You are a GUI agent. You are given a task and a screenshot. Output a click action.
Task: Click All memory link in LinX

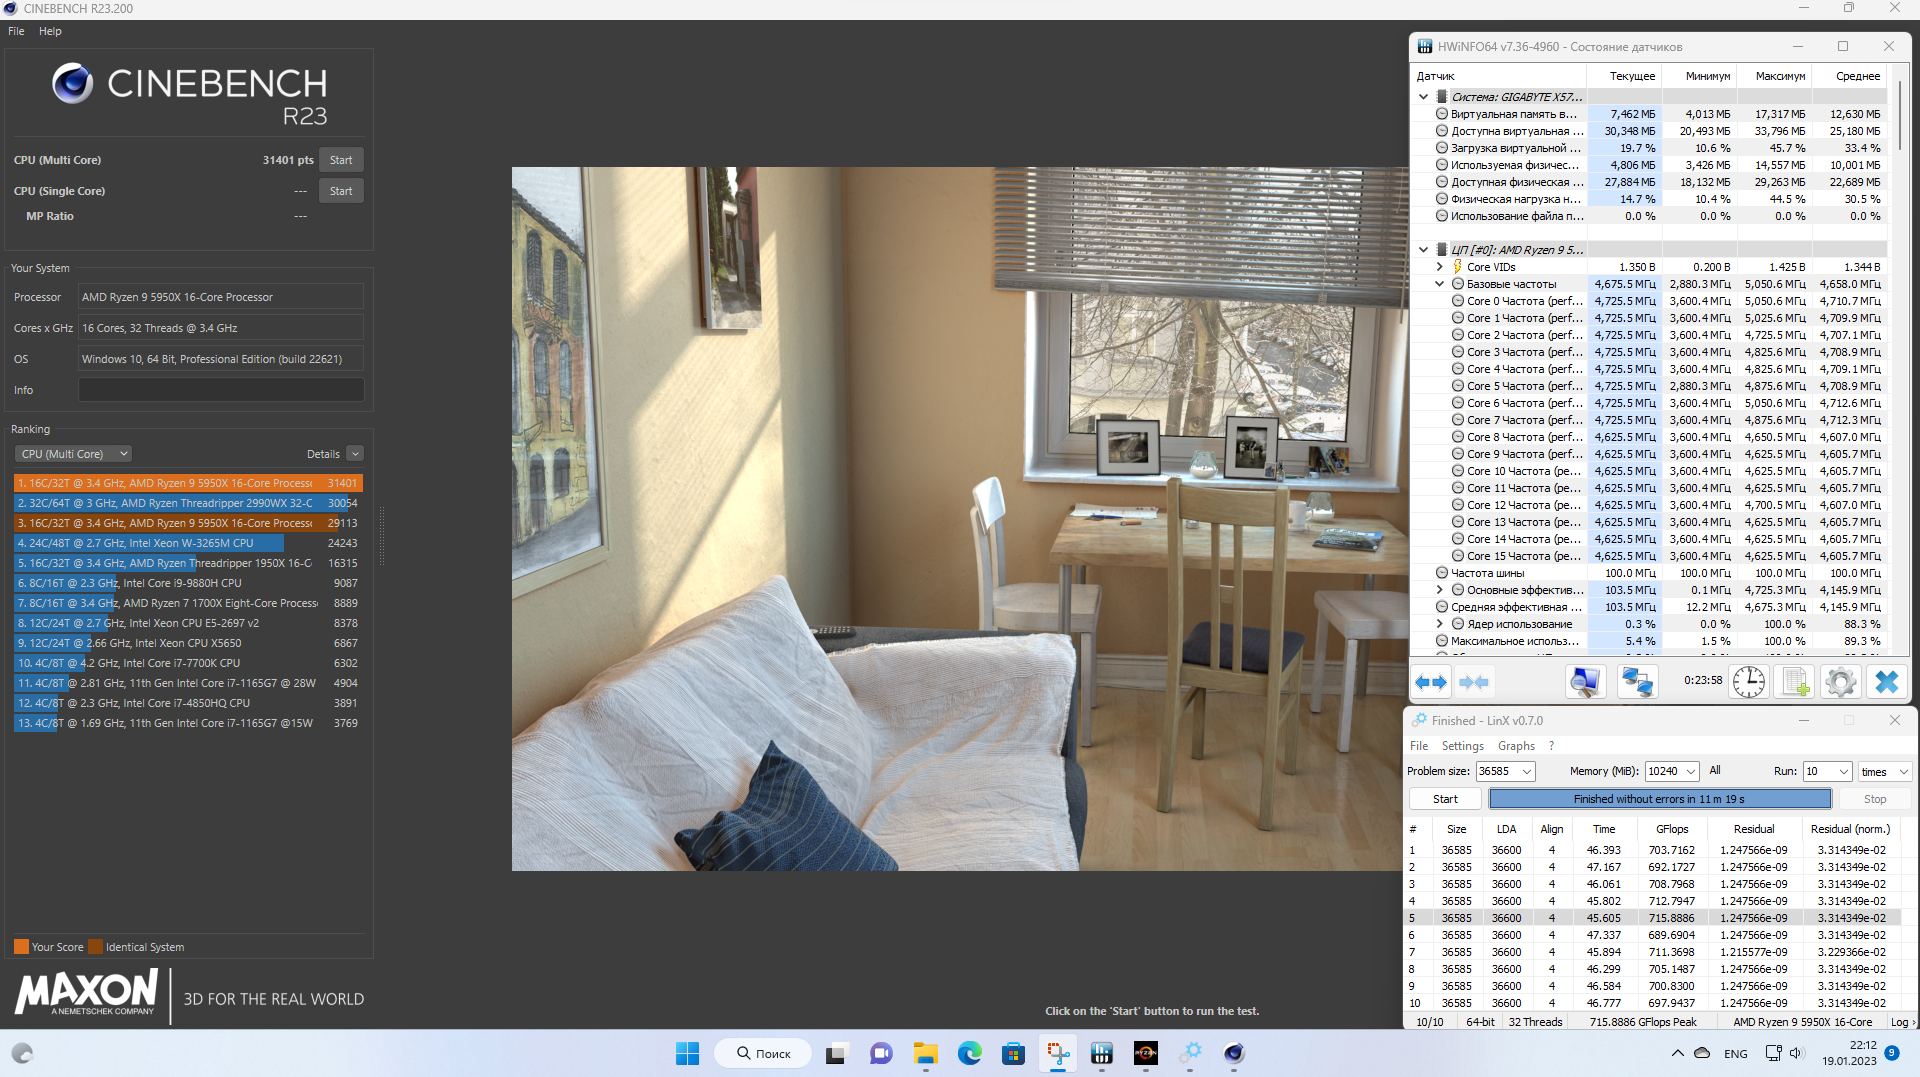click(x=1715, y=770)
